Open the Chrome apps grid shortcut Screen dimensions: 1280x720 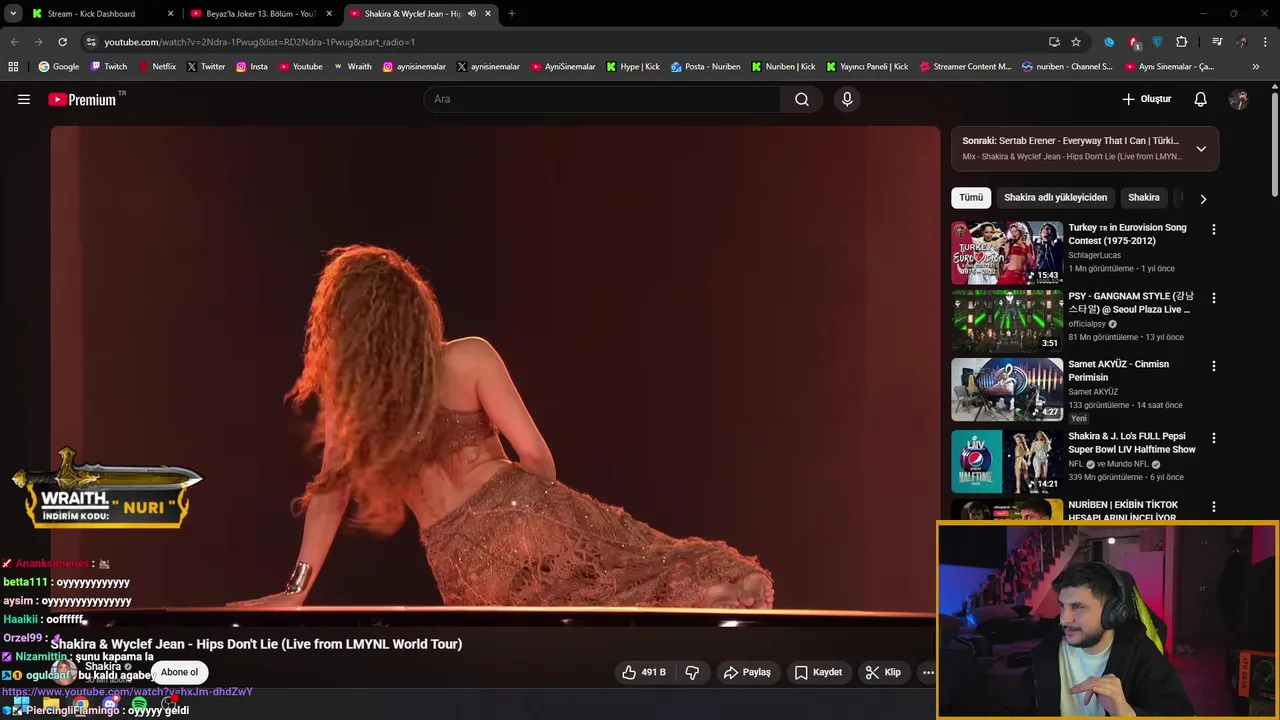click(x=13, y=67)
